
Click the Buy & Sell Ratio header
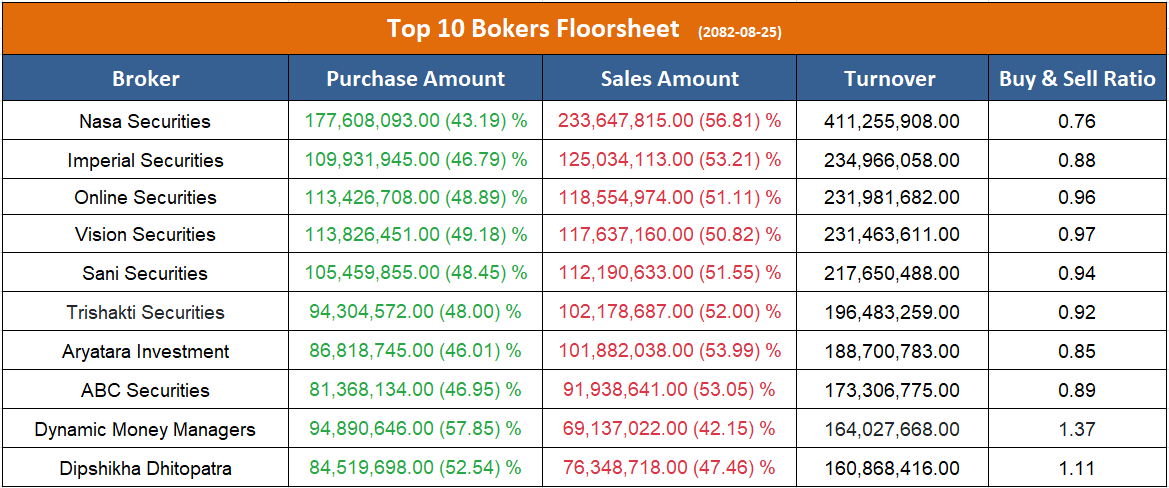pos(1077,79)
